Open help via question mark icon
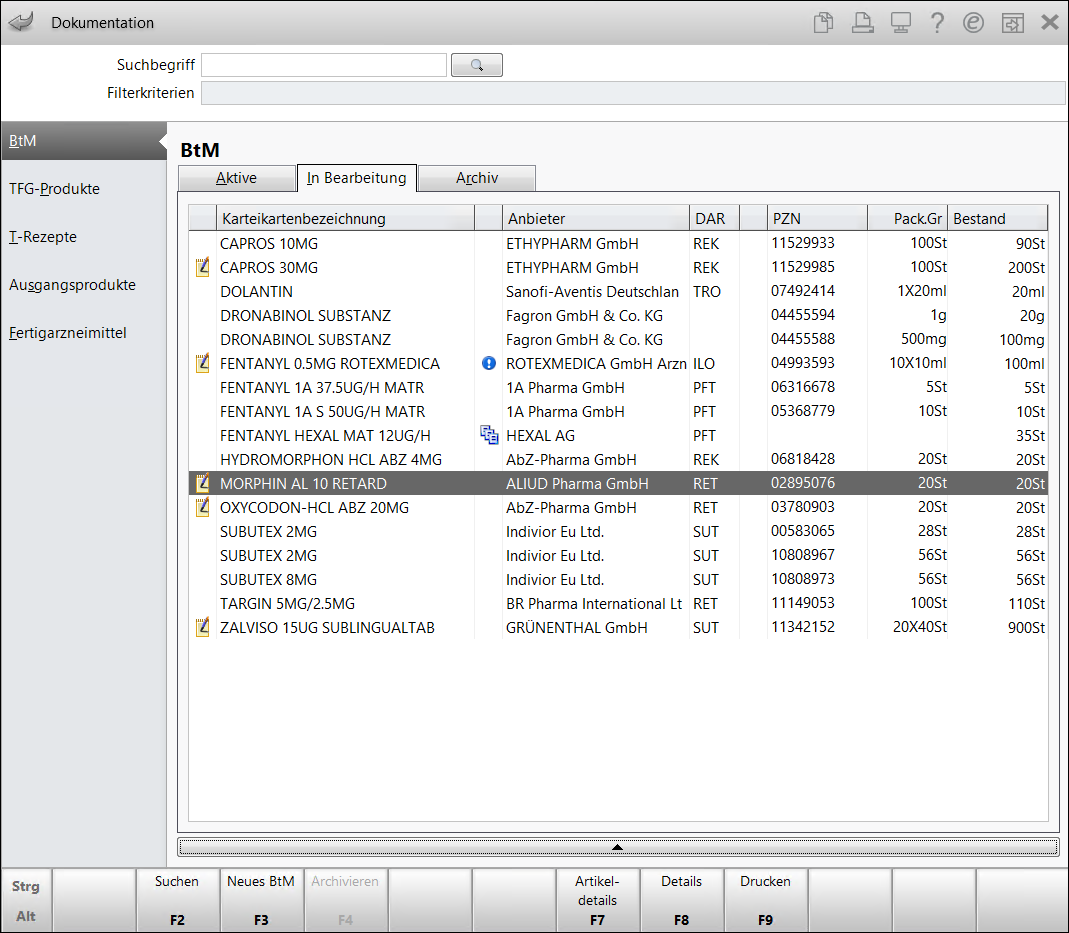Screen dimensions: 1069x933 click(x=937, y=22)
